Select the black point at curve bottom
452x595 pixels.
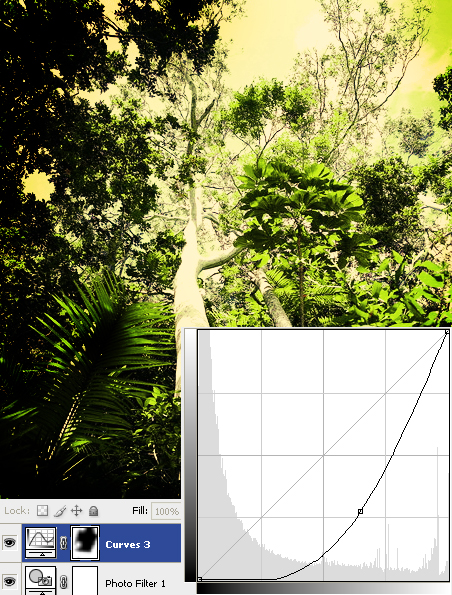click(x=200, y=579)
